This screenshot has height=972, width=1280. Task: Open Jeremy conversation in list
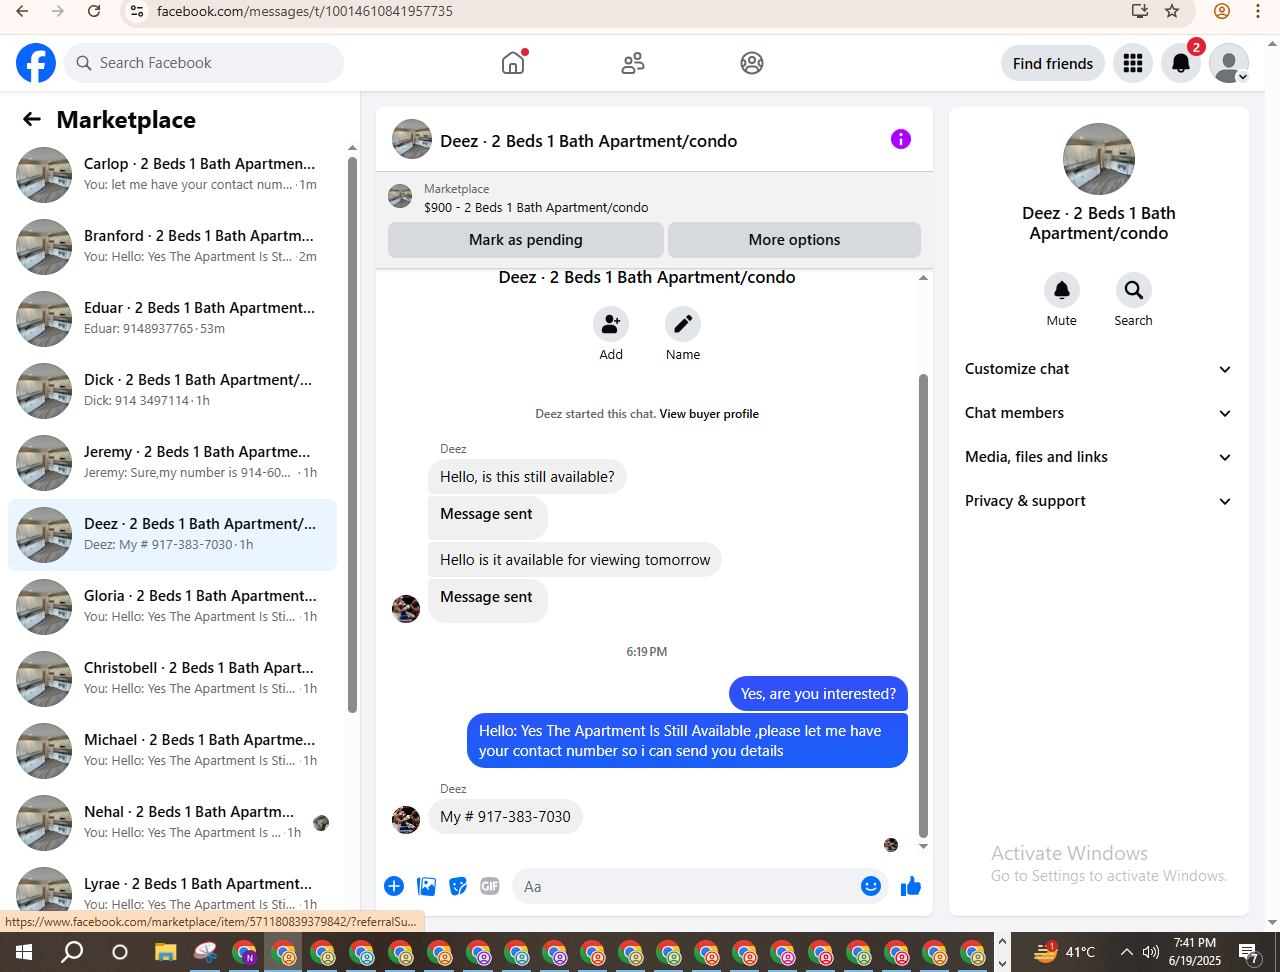172,463
